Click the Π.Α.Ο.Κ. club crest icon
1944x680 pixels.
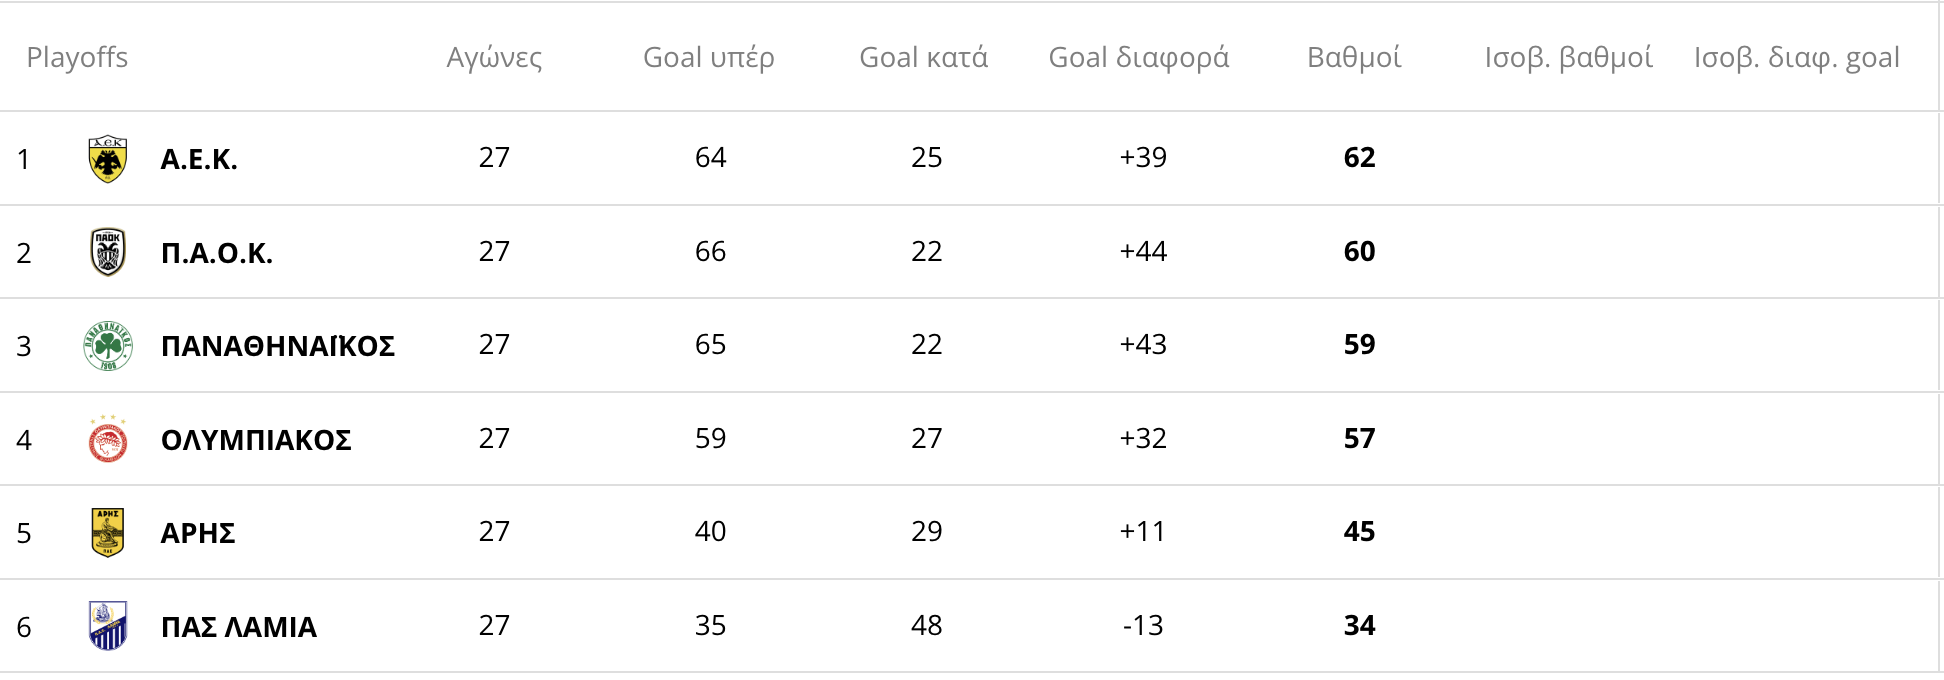pos(108,252)
